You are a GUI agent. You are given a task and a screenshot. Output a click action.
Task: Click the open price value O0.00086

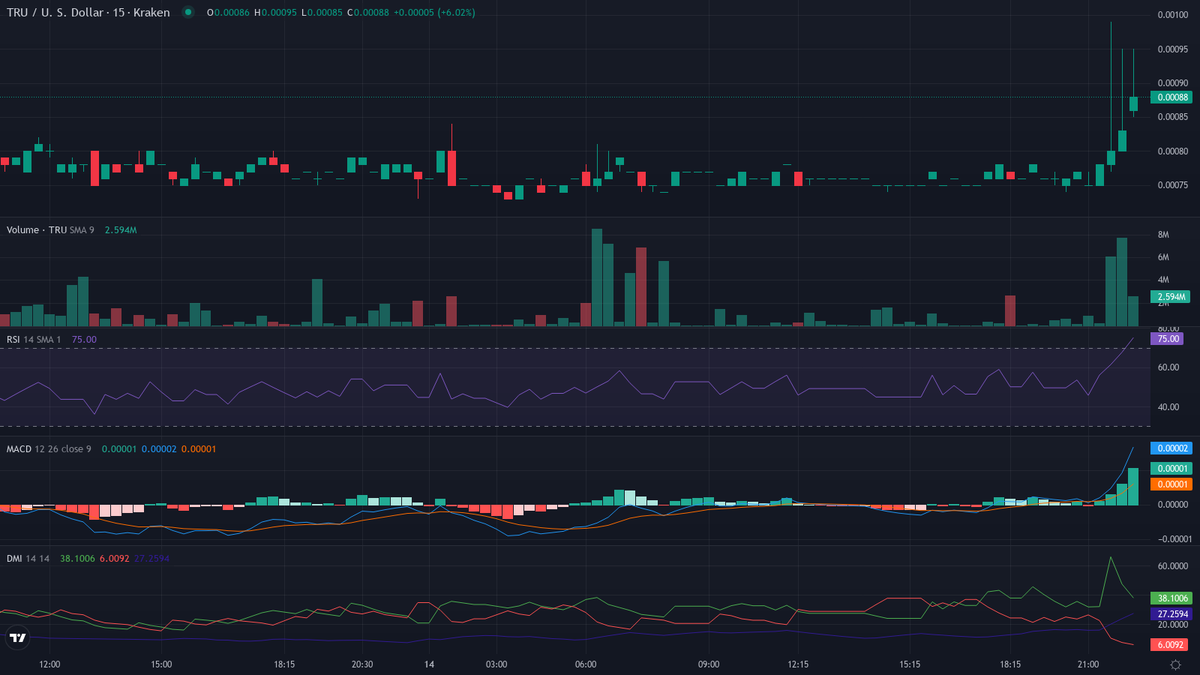click(230, 12)
